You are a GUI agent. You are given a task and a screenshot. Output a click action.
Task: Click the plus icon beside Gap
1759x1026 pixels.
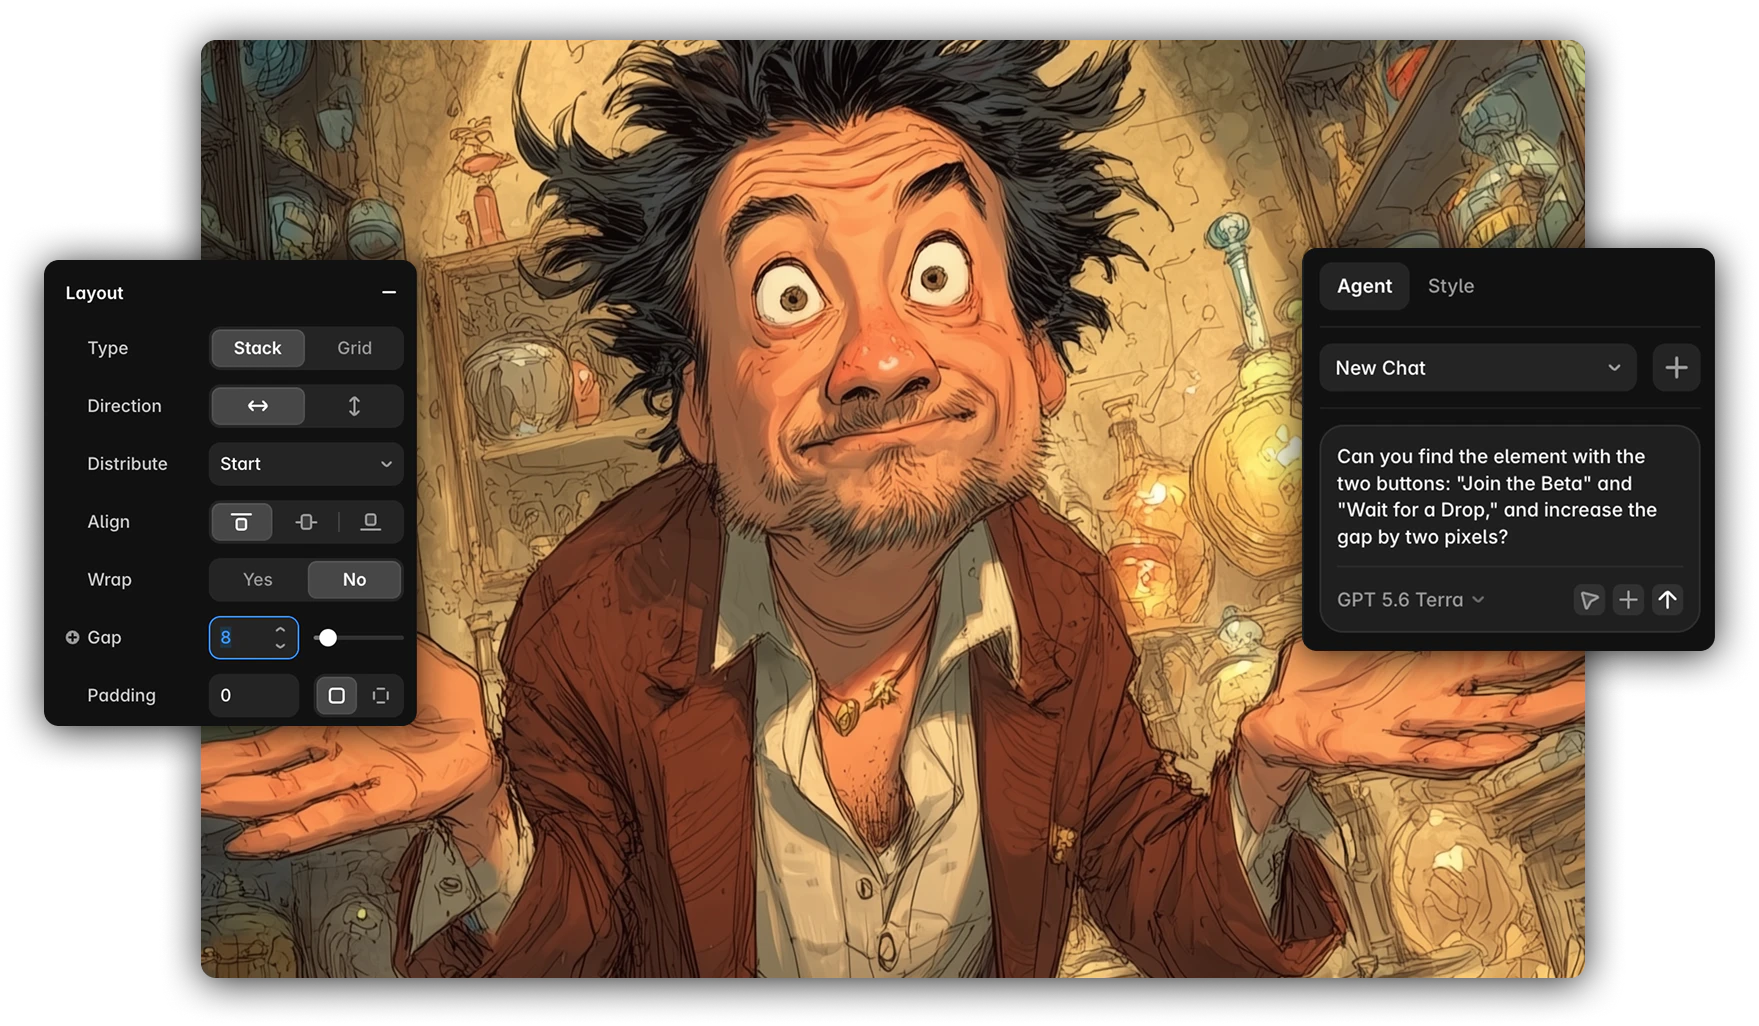pyautogui.click(x=72, y=637)
